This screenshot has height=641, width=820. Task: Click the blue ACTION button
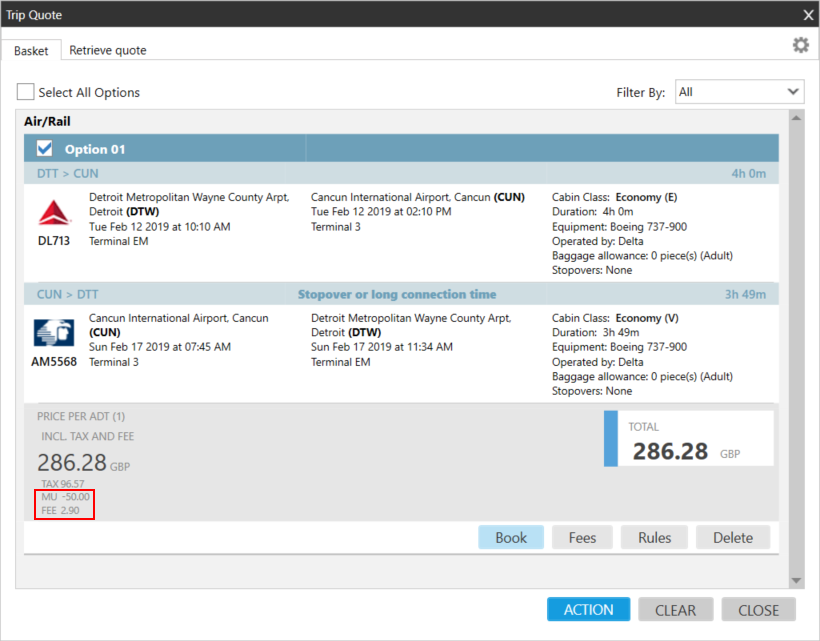click(x=588, y=610)
